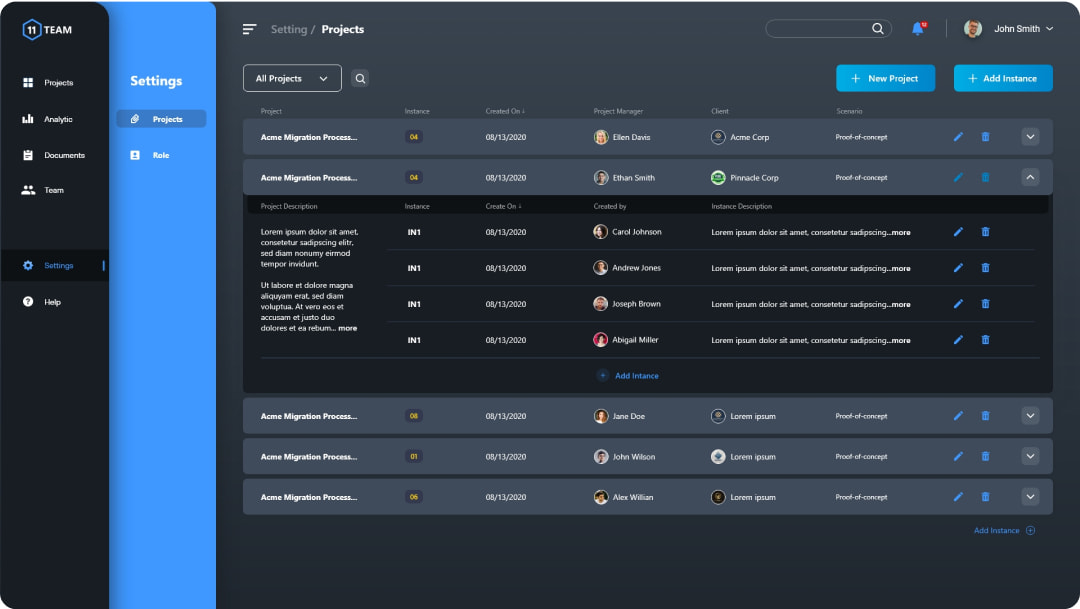Select the Role settings tab
The image size is (1080, 609).
160,155
